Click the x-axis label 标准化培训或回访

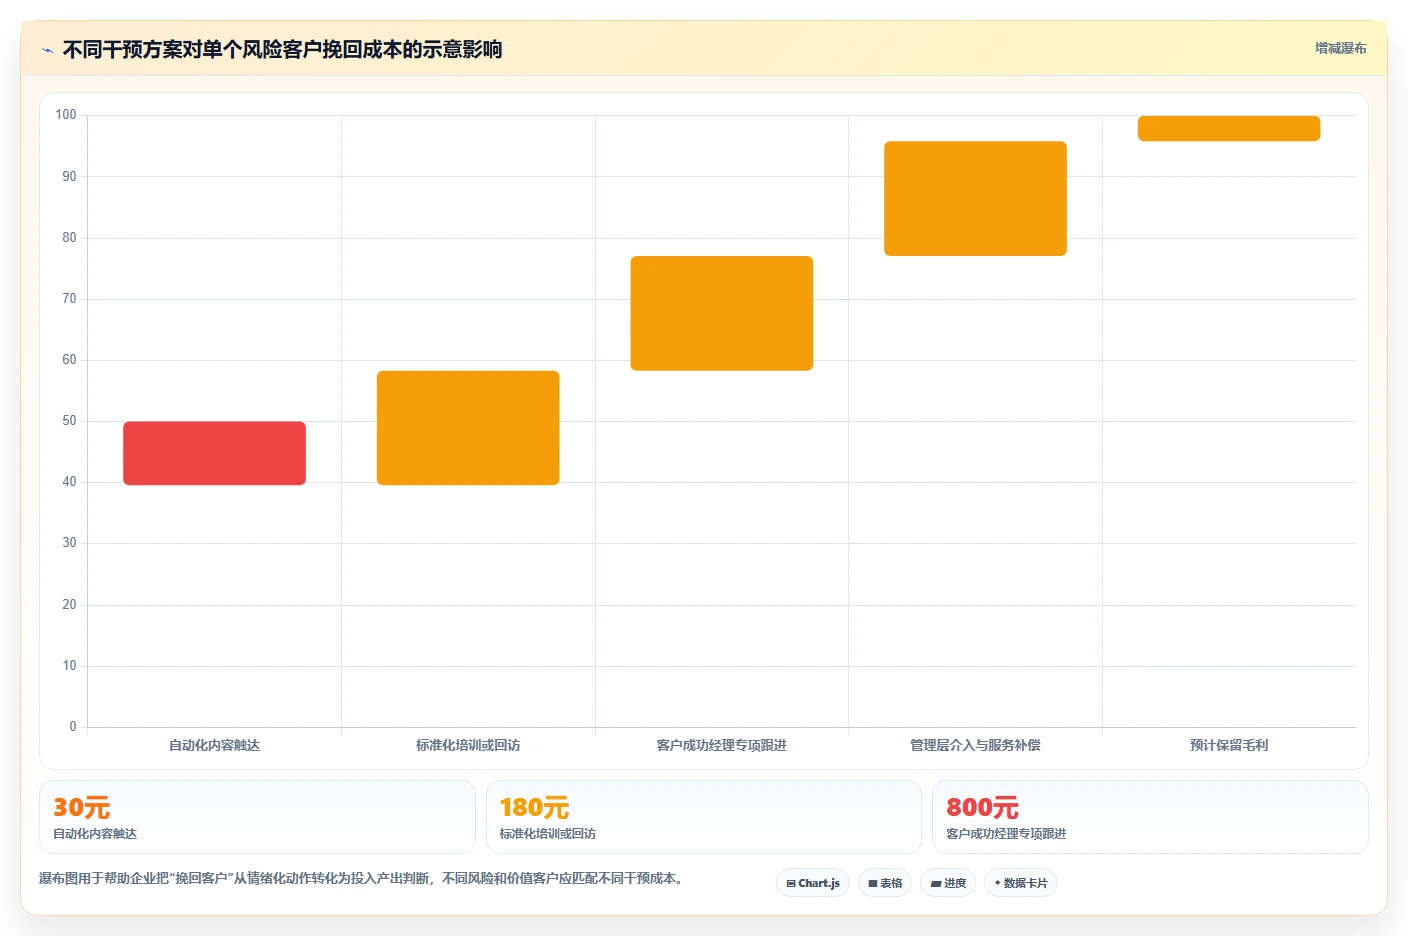click(468, 745)
